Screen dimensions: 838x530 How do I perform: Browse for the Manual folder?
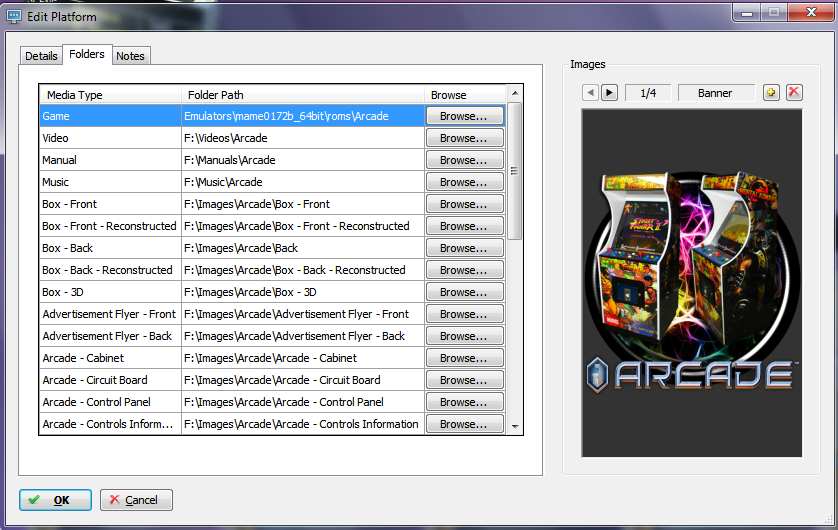(464, 160)
